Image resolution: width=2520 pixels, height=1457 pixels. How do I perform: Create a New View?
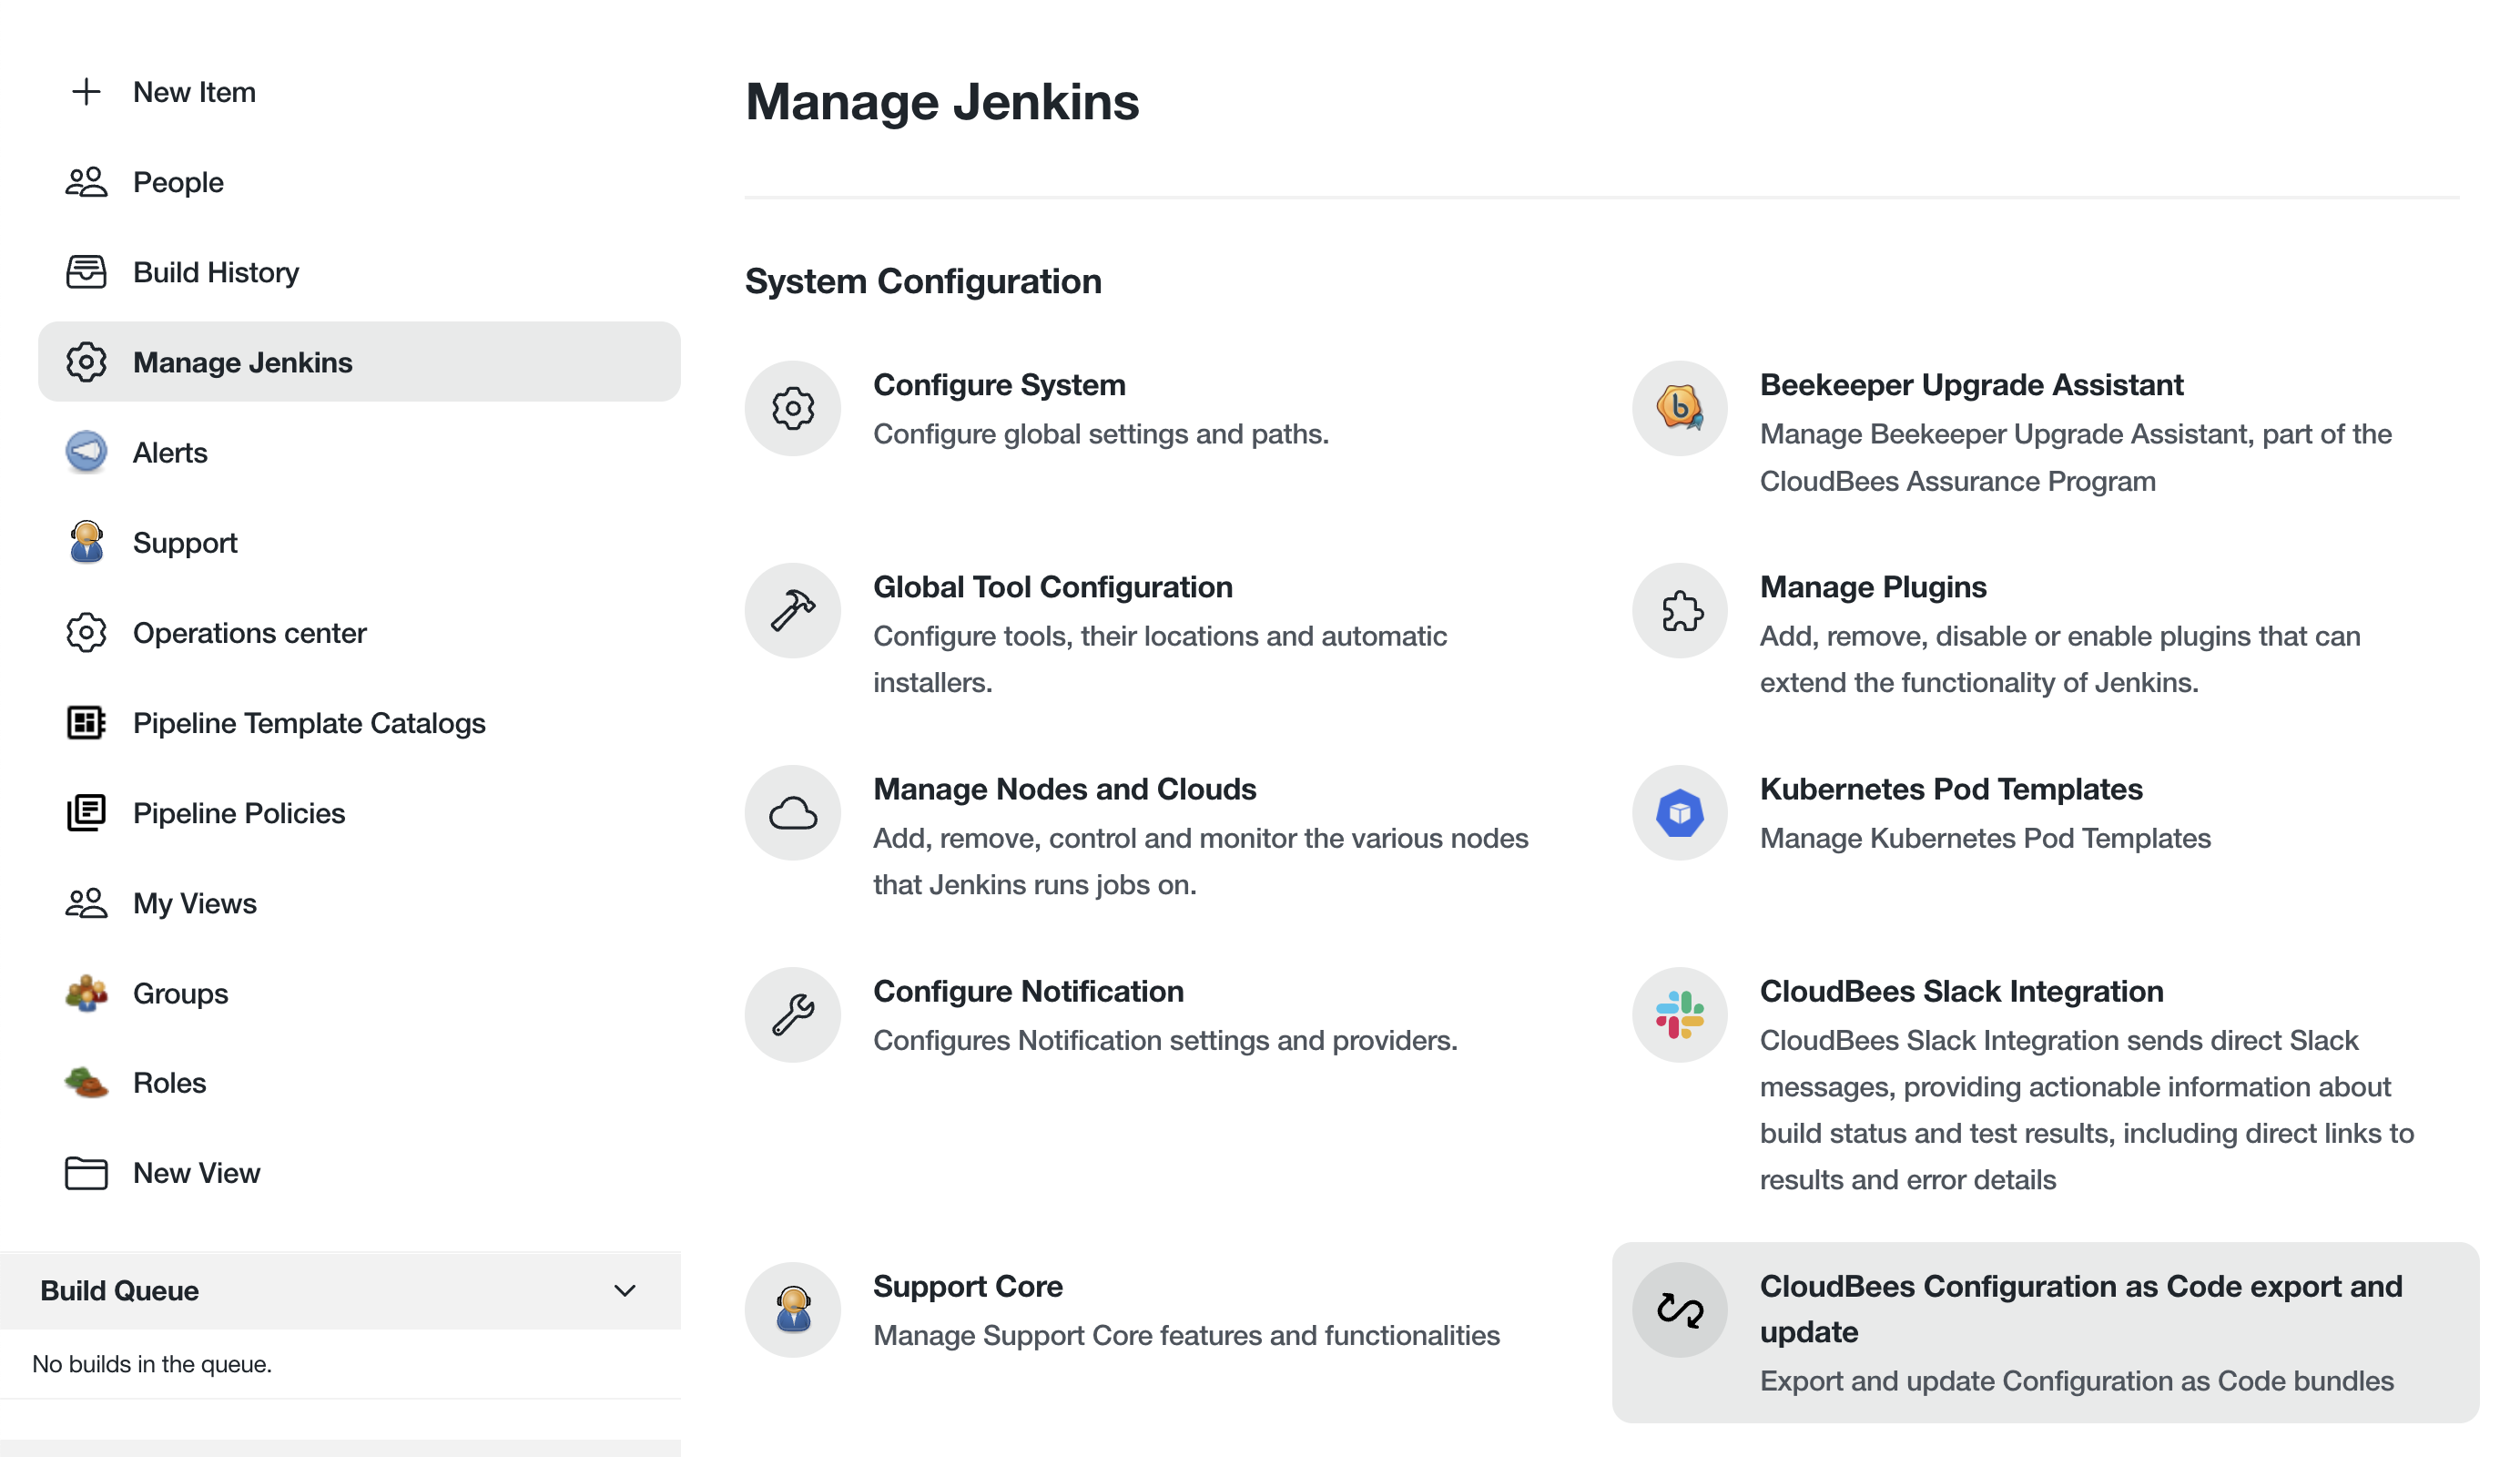[196, 1172]
